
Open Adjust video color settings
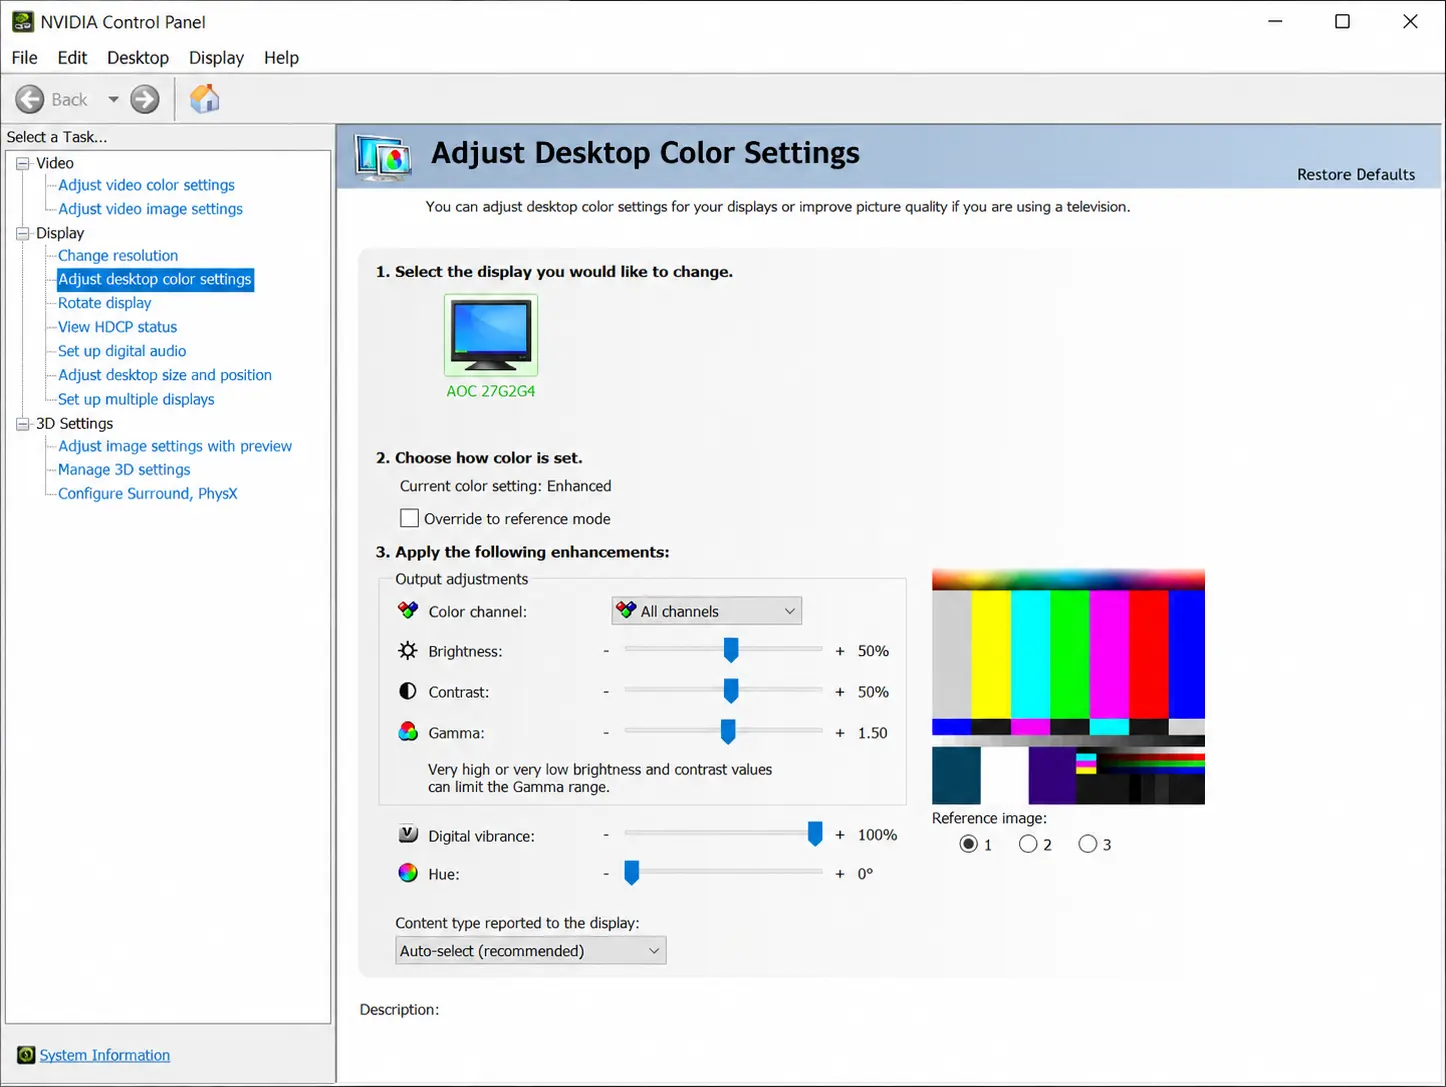click(x=146, y=185)
